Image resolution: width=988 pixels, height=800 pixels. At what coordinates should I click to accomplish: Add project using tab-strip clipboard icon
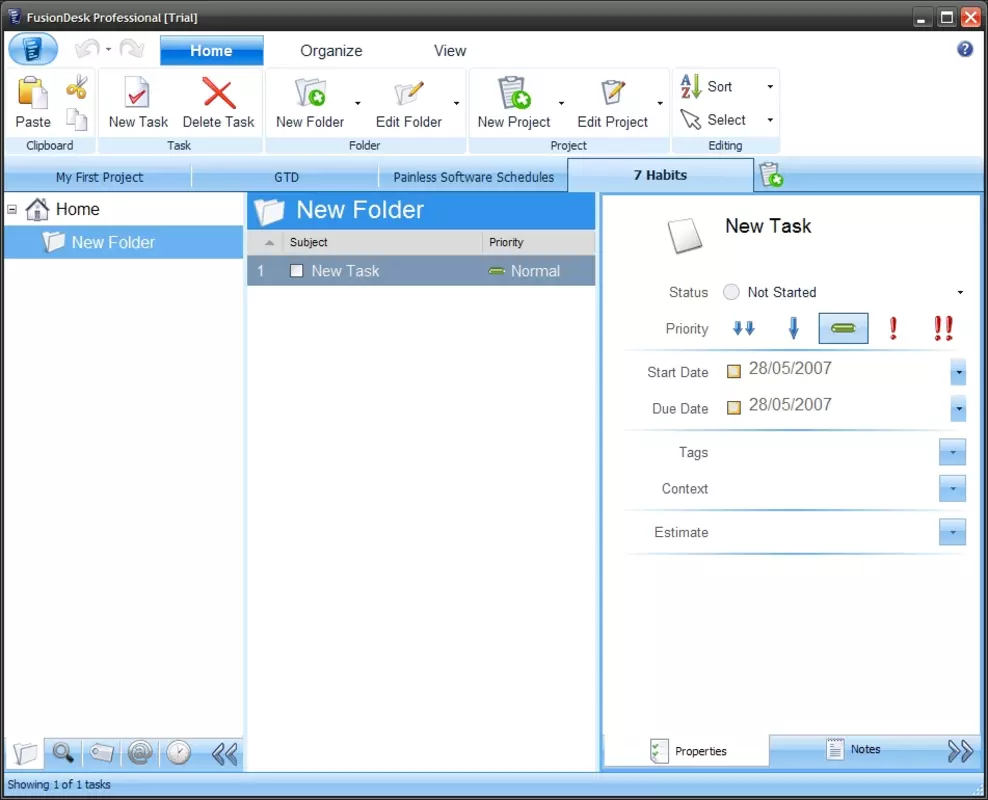(771, 175)
